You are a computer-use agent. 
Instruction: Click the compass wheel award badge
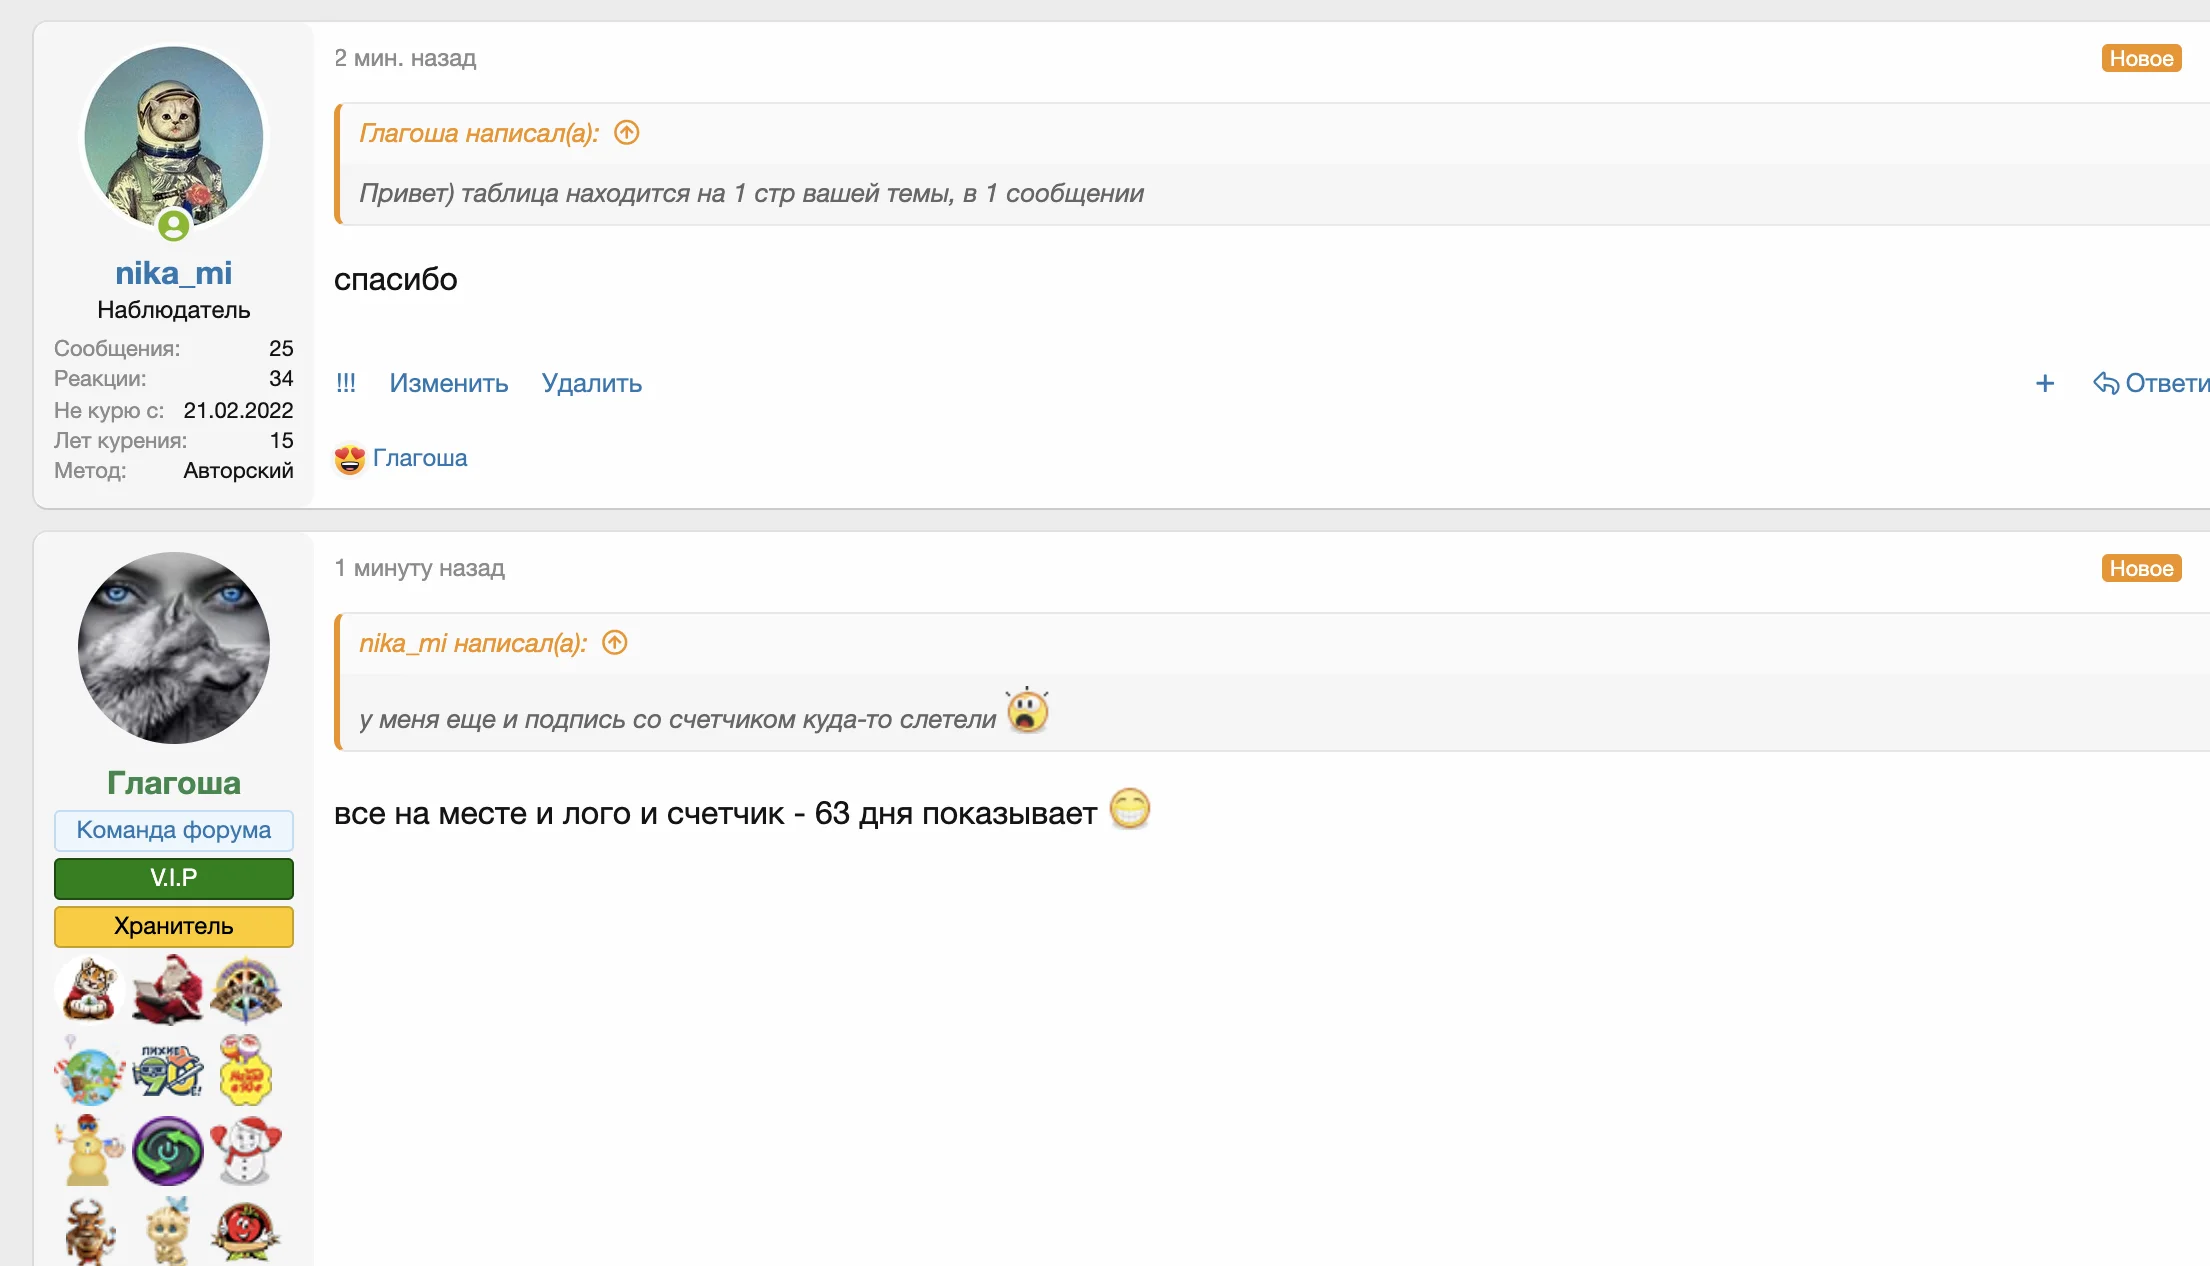pos(246,990)
